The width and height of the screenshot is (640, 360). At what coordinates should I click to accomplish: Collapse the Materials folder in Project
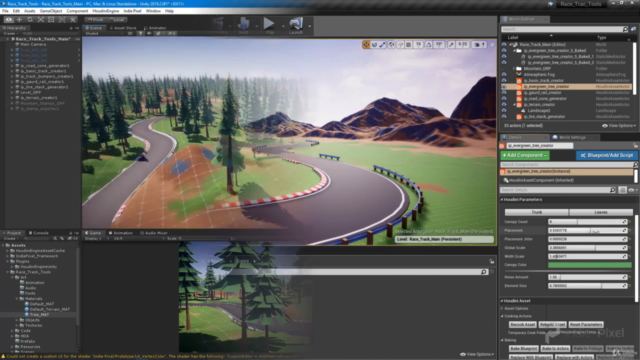tap(17, 298)
